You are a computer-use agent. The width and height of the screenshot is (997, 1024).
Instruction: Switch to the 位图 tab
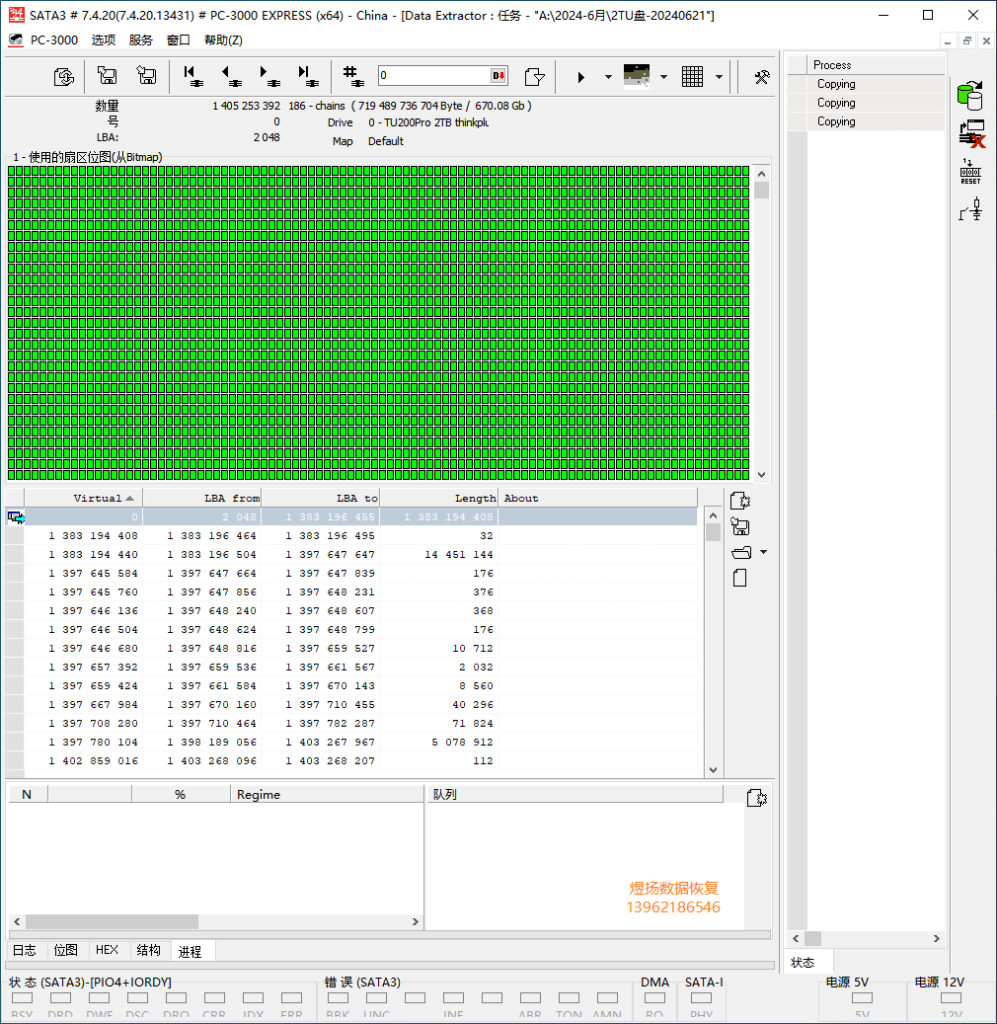tap(65, 950)
